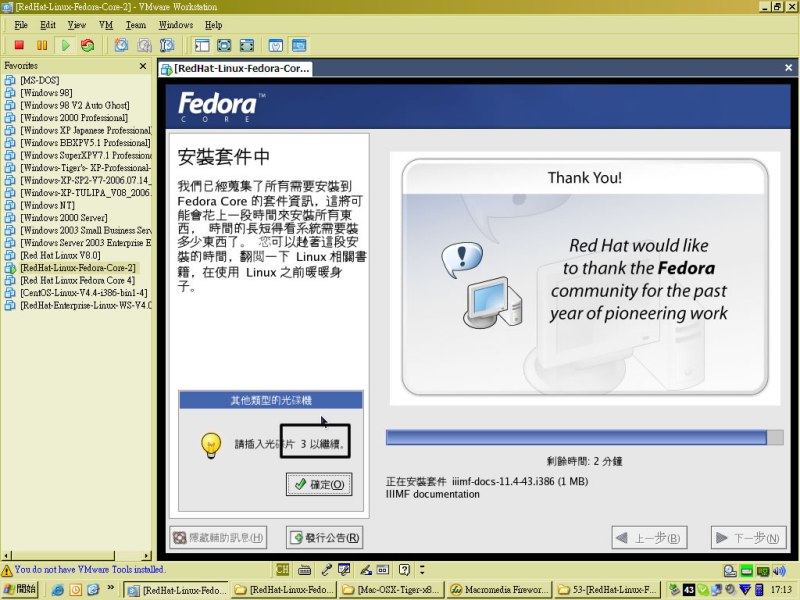Screen dimensions: 800x600
Task: Select [Windows 2000 Server] favorite
Action: (64, 218)
